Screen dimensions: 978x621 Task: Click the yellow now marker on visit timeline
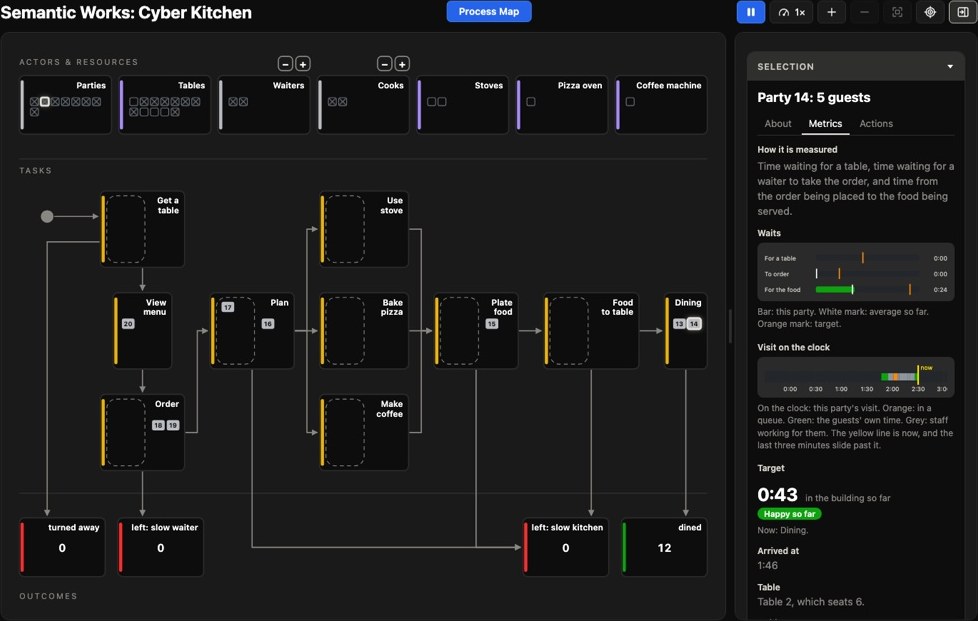pyautogui.click(x=917, y=375)
